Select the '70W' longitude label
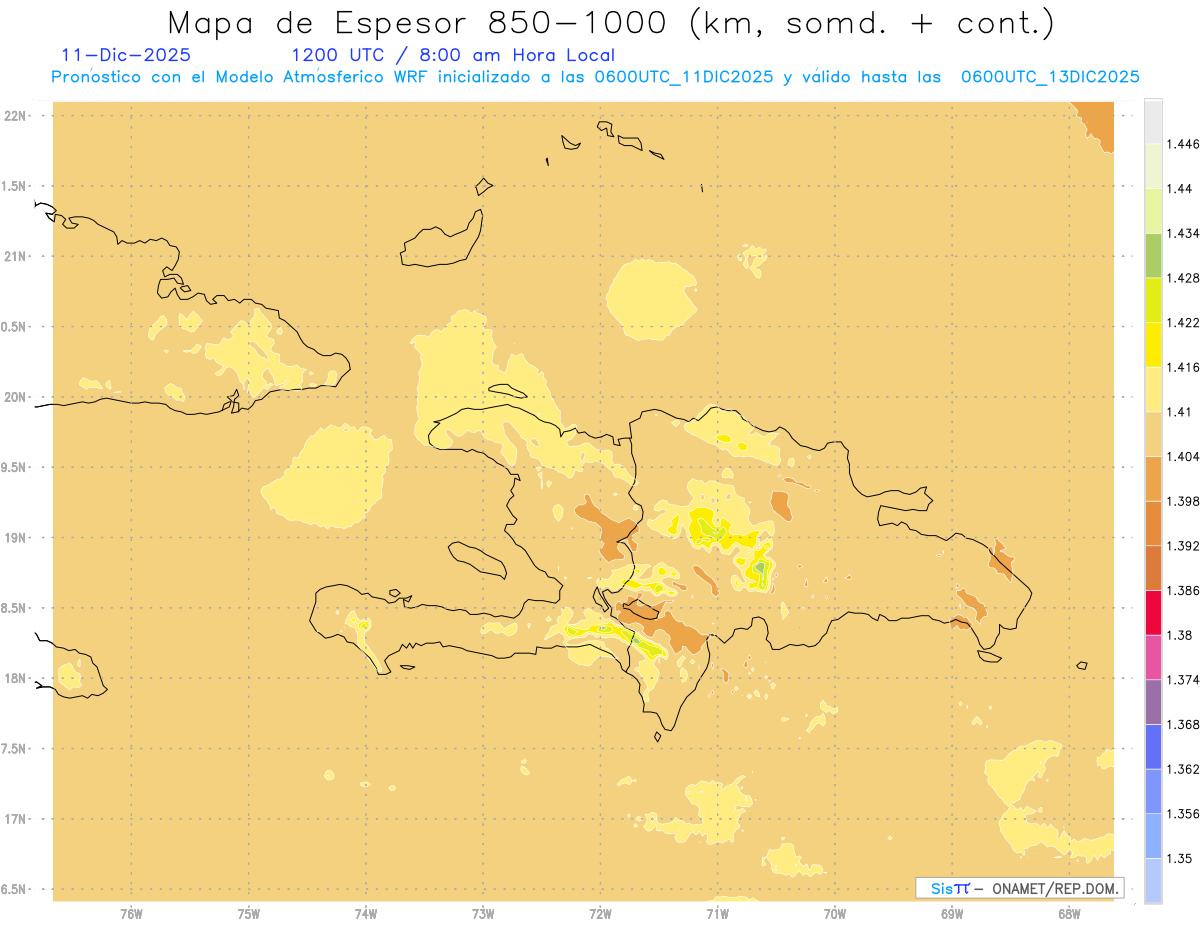1200x927 pixels. point(835,914)
